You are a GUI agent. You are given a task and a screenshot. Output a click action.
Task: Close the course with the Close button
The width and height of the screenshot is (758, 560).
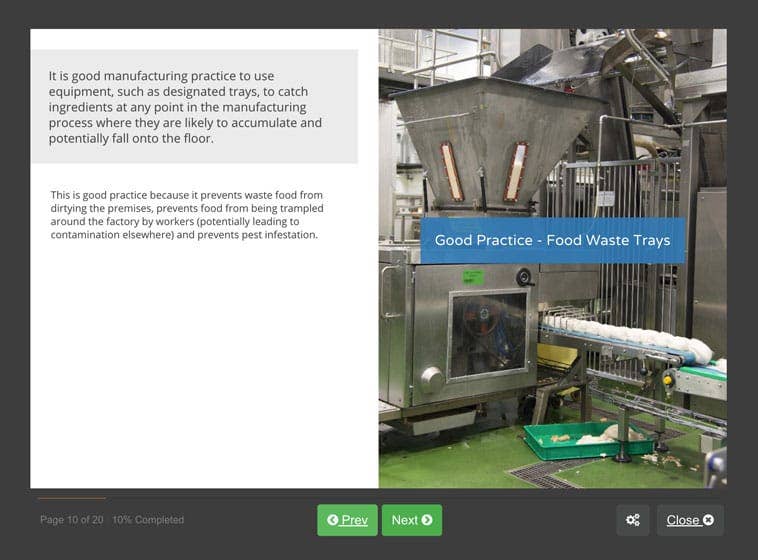[689, 520]
